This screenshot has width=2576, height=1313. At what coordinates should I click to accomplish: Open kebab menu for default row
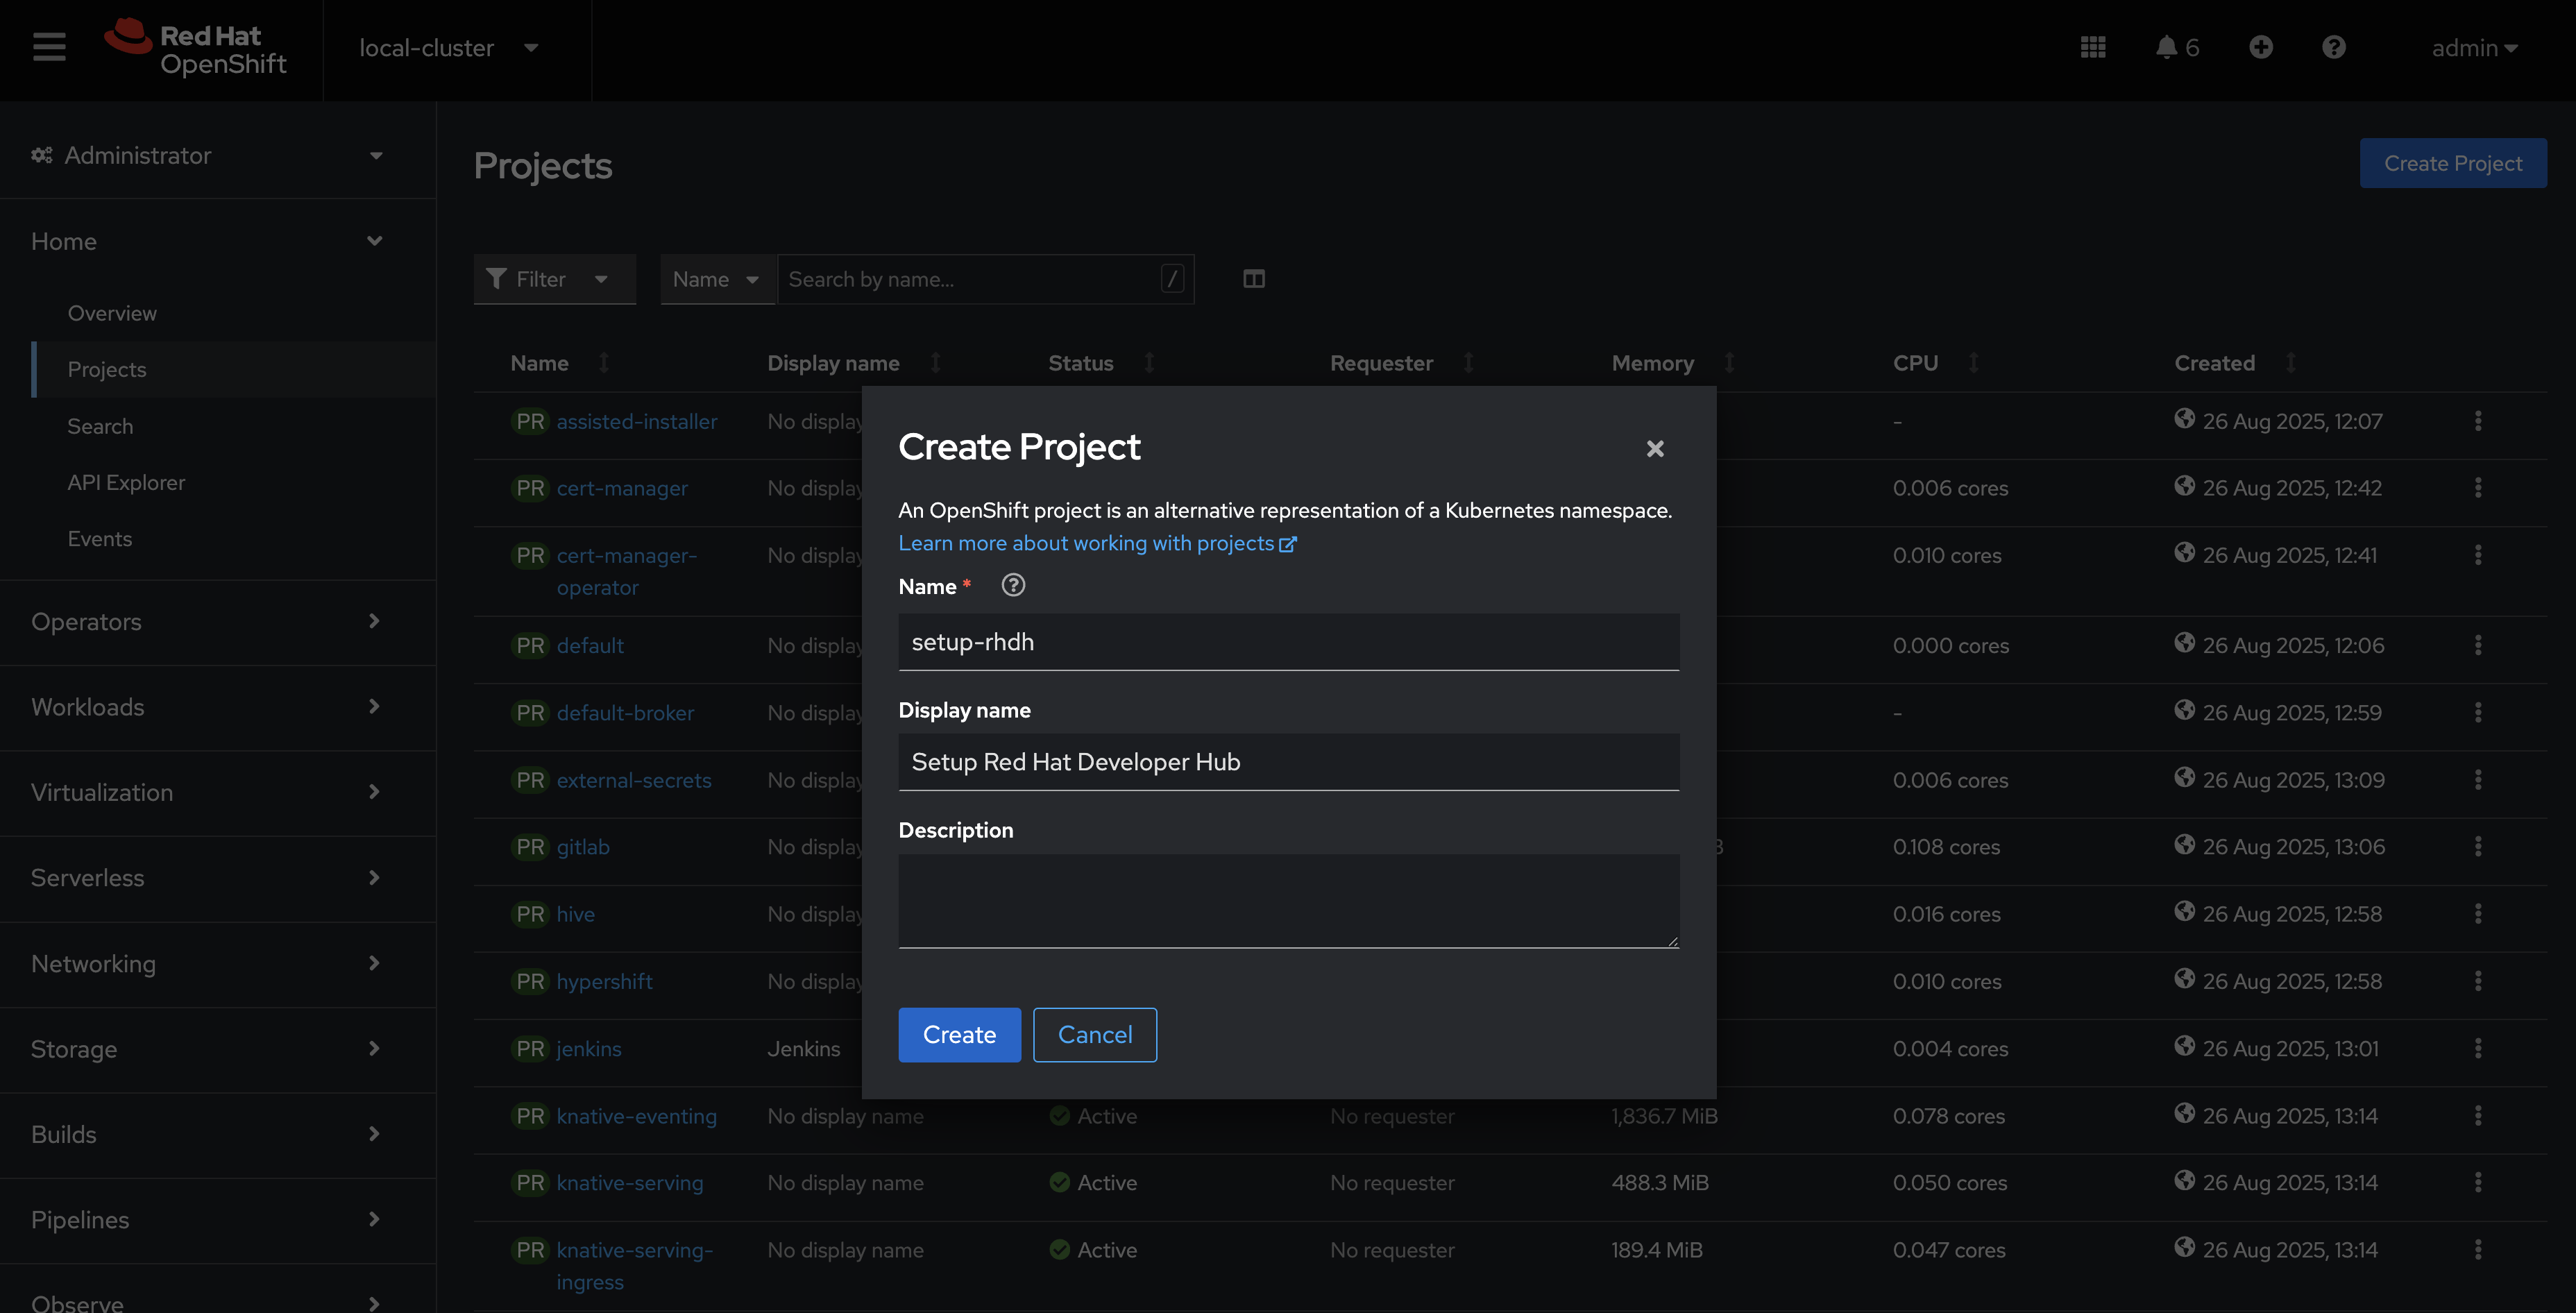[2478, 645]
